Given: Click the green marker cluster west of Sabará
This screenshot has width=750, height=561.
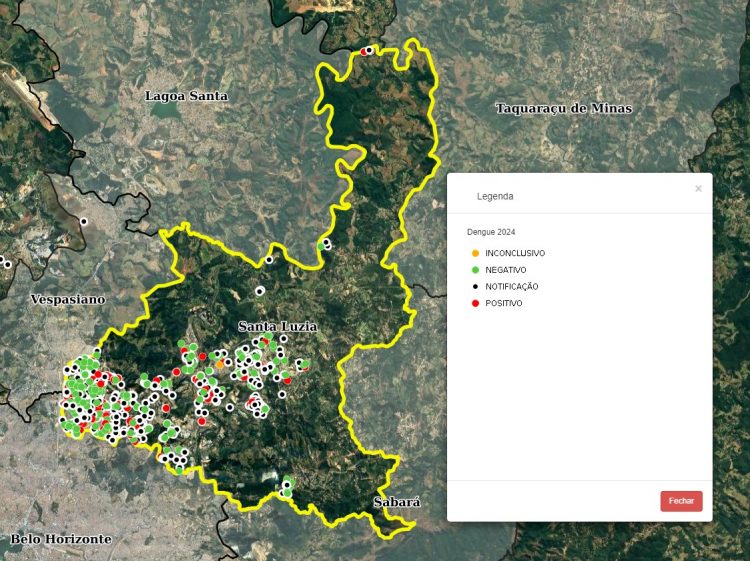Looking at the screenshot, I should [x=287, y=488].
